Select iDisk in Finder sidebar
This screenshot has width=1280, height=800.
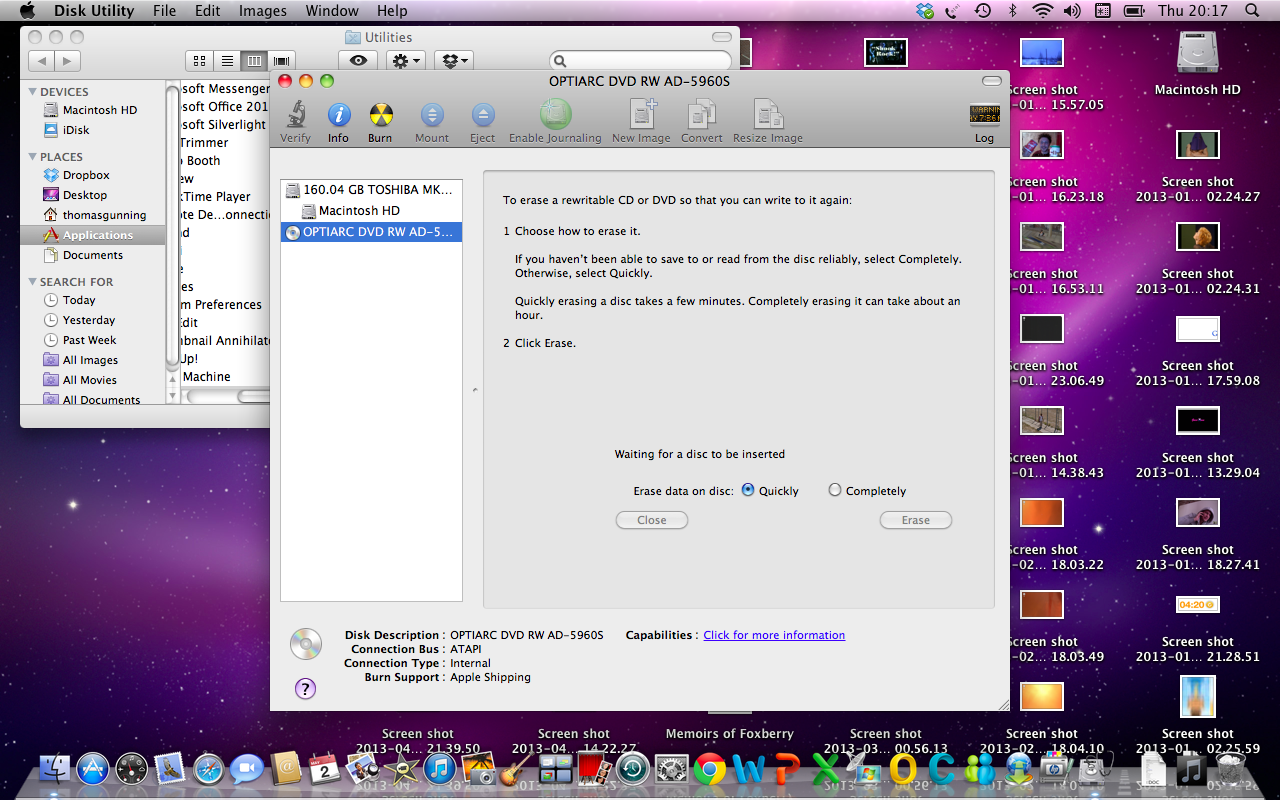92,130
